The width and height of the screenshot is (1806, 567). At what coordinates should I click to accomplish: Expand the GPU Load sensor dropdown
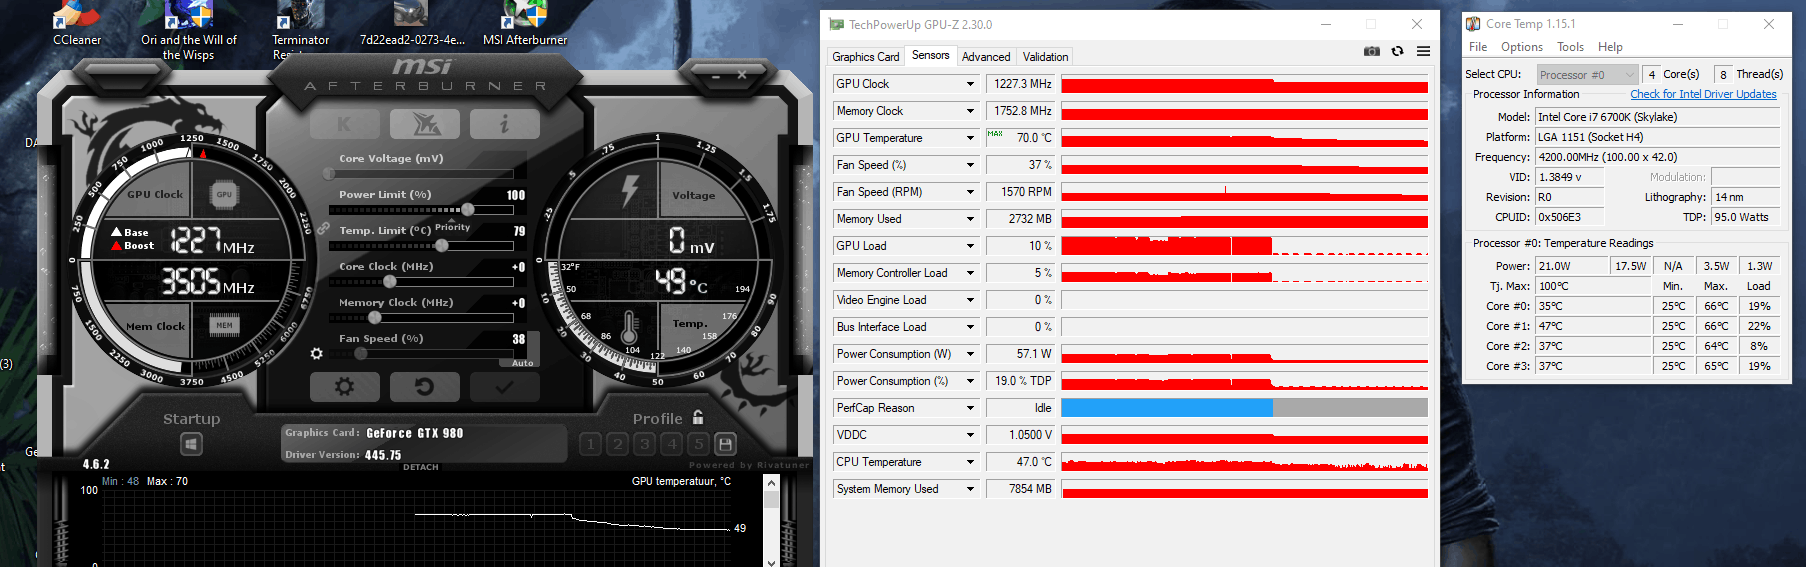click(x=970, y=246)
